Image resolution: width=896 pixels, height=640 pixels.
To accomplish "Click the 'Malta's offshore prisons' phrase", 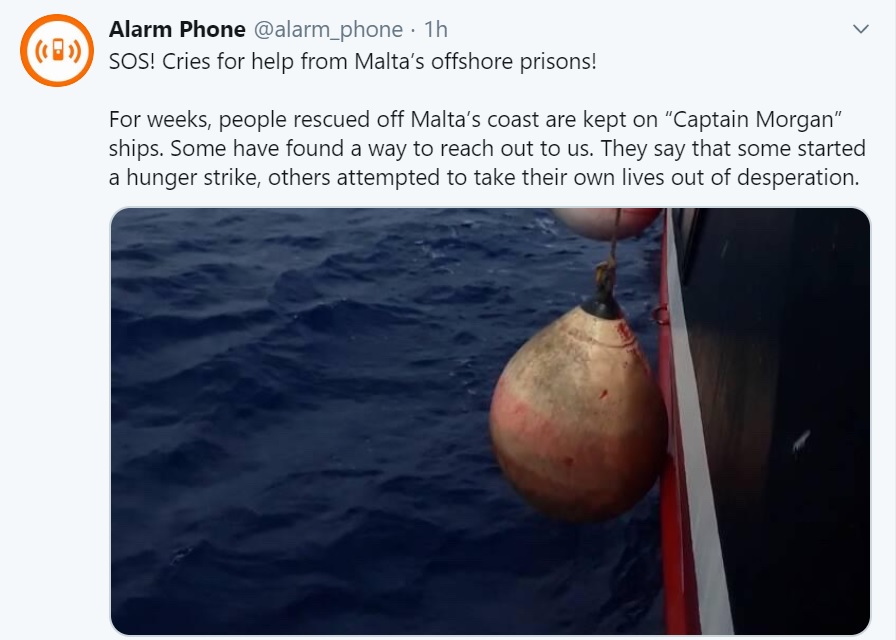I will 475,61.
